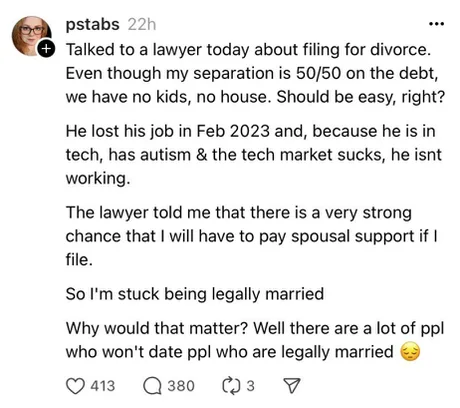Open the three-dot more options menu

(436, 24)
